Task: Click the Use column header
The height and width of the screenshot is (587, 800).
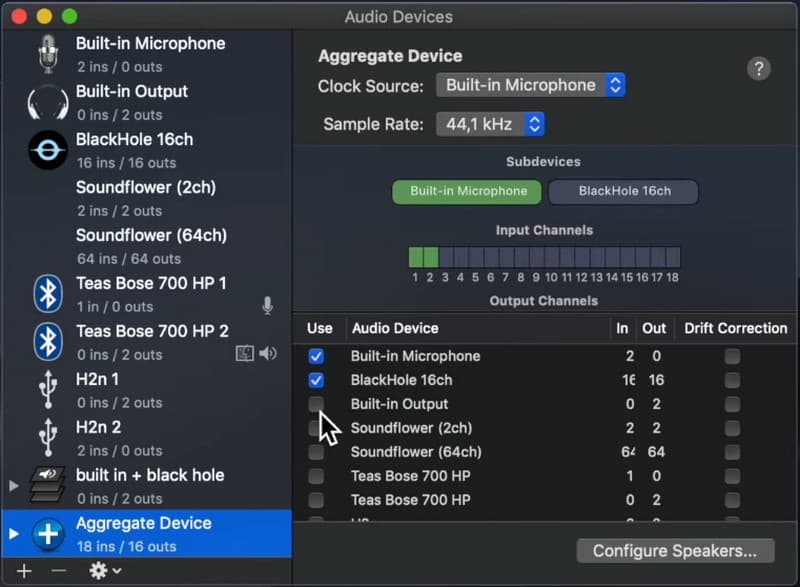Action: pos(320,328)
